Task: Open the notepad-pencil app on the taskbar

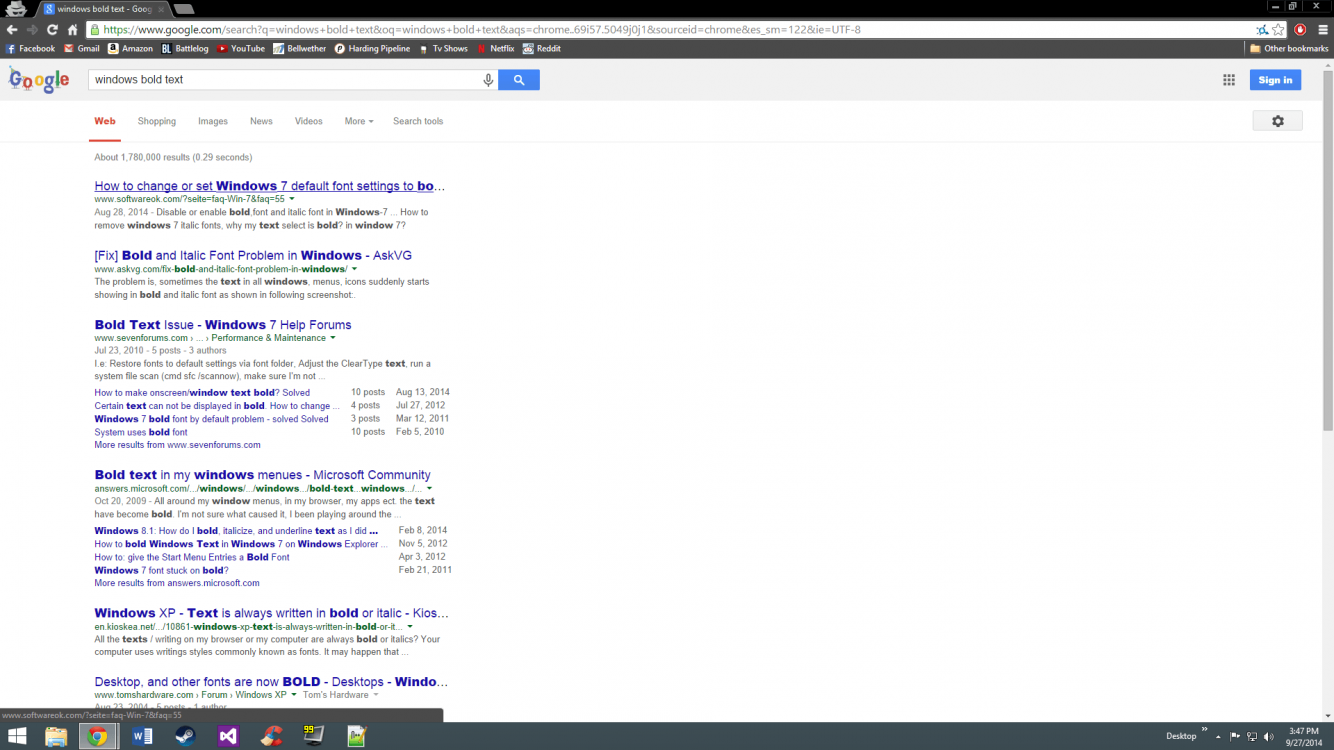Action: pyautogui.click(x=357, y=737)
